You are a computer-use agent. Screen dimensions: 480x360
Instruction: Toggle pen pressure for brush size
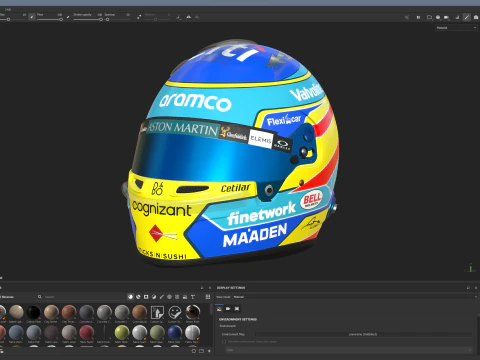pyautogui.click(x=32, y=17)
